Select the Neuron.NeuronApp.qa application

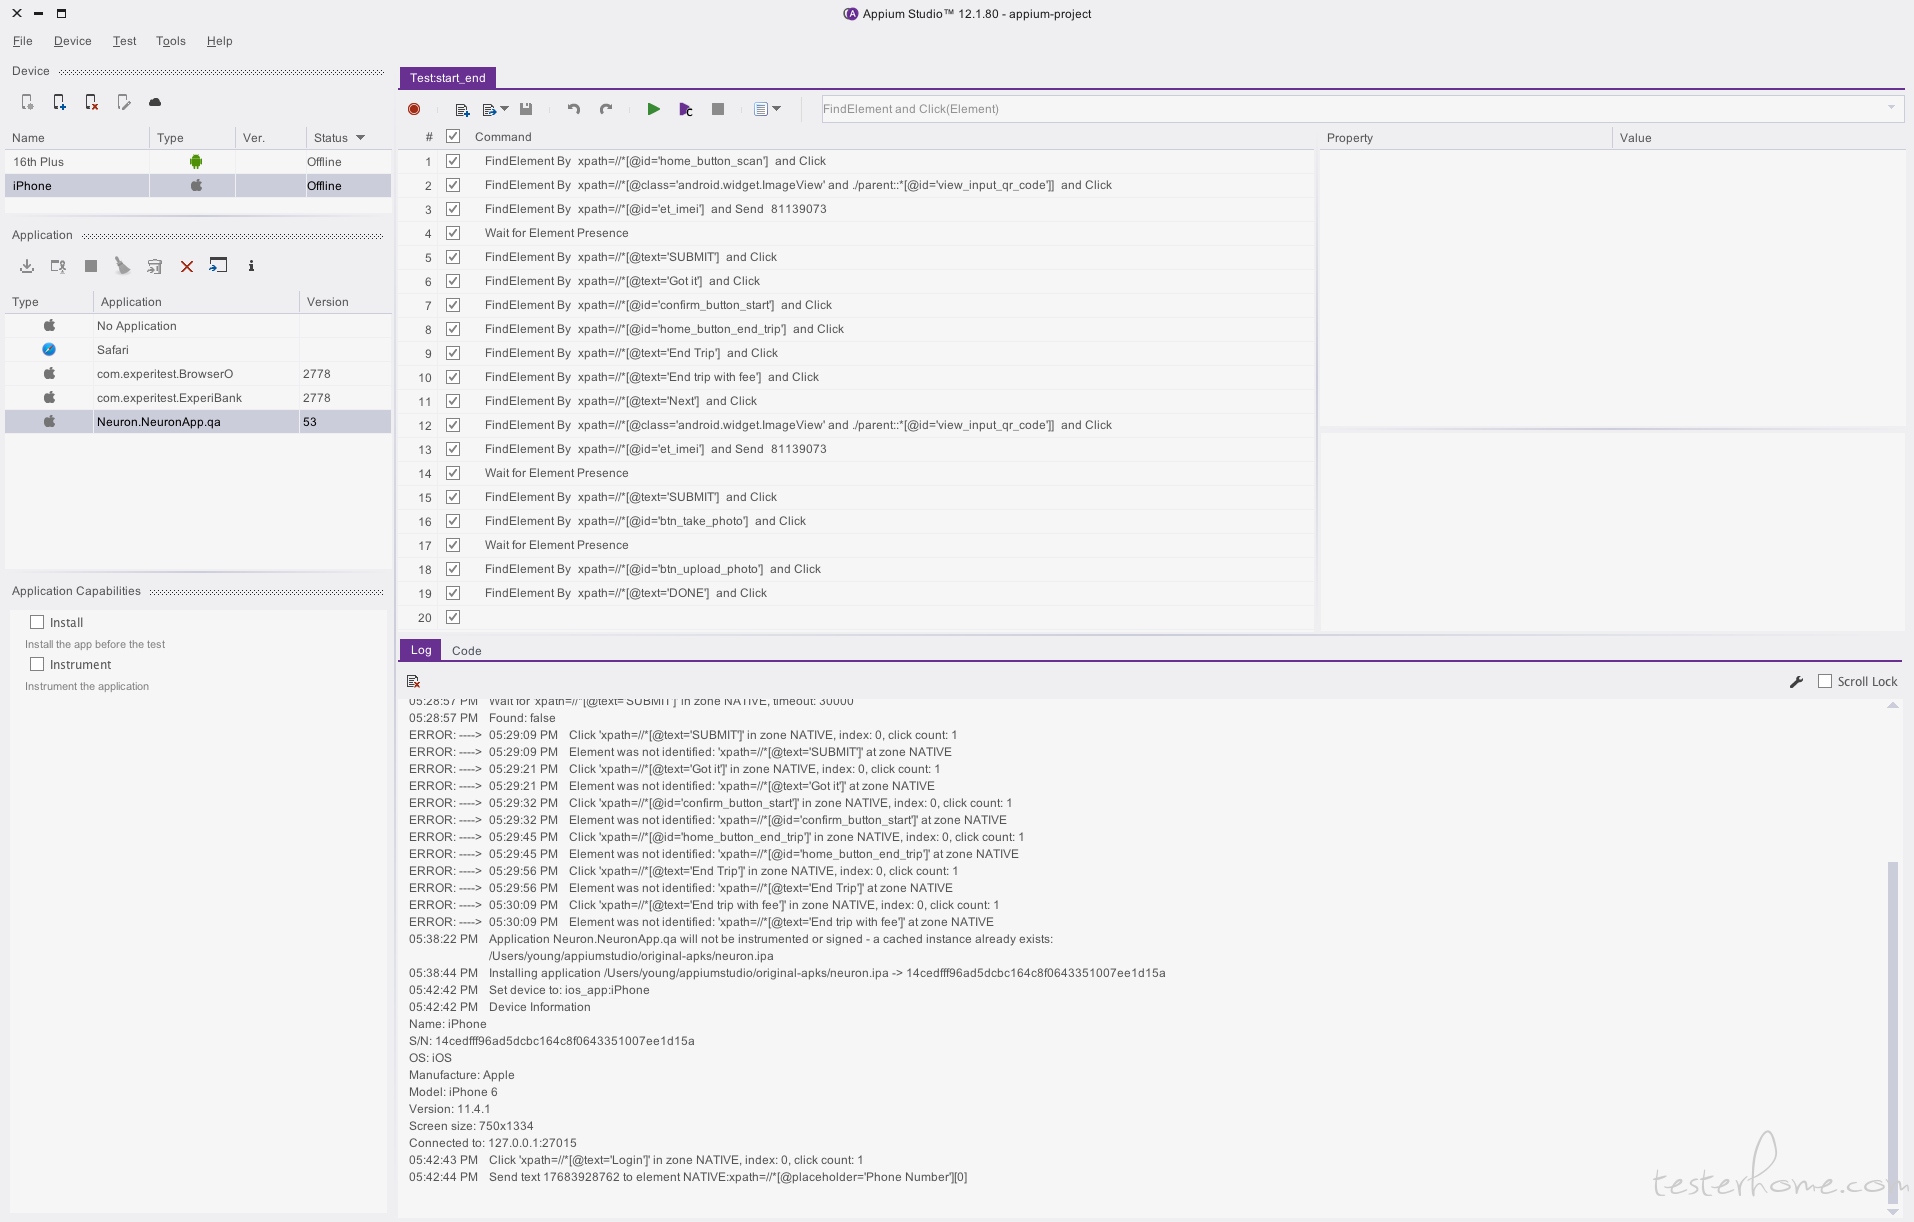click(x=198, y=422)
